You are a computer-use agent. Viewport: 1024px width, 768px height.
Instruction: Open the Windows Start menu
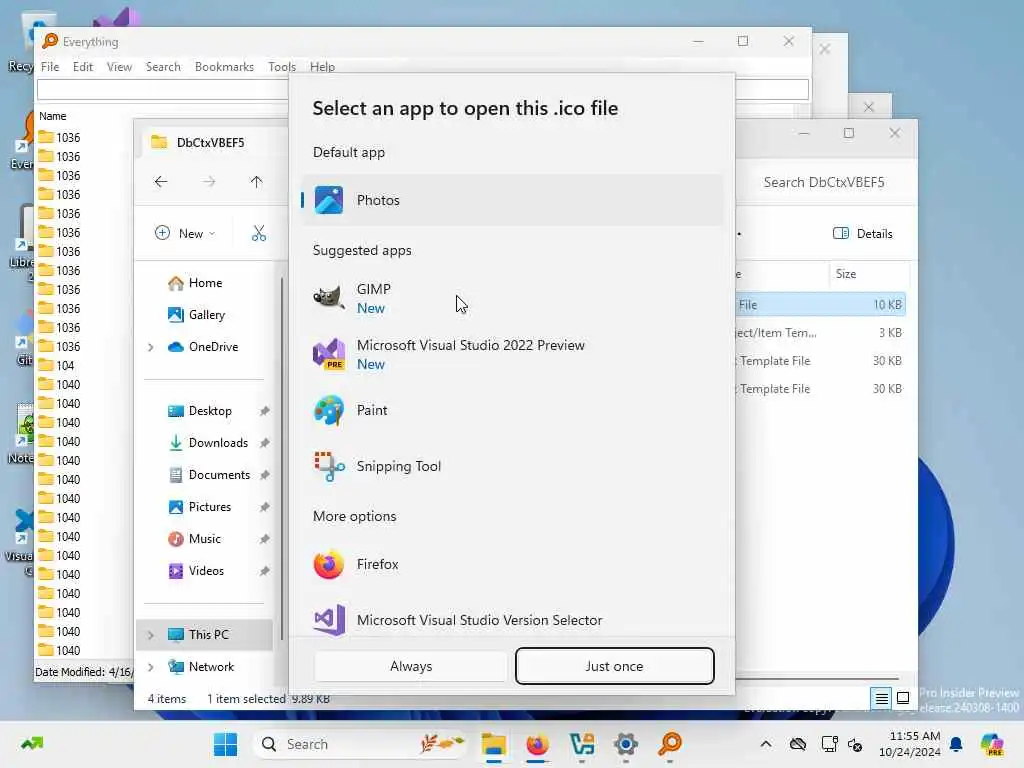[225, 744]
